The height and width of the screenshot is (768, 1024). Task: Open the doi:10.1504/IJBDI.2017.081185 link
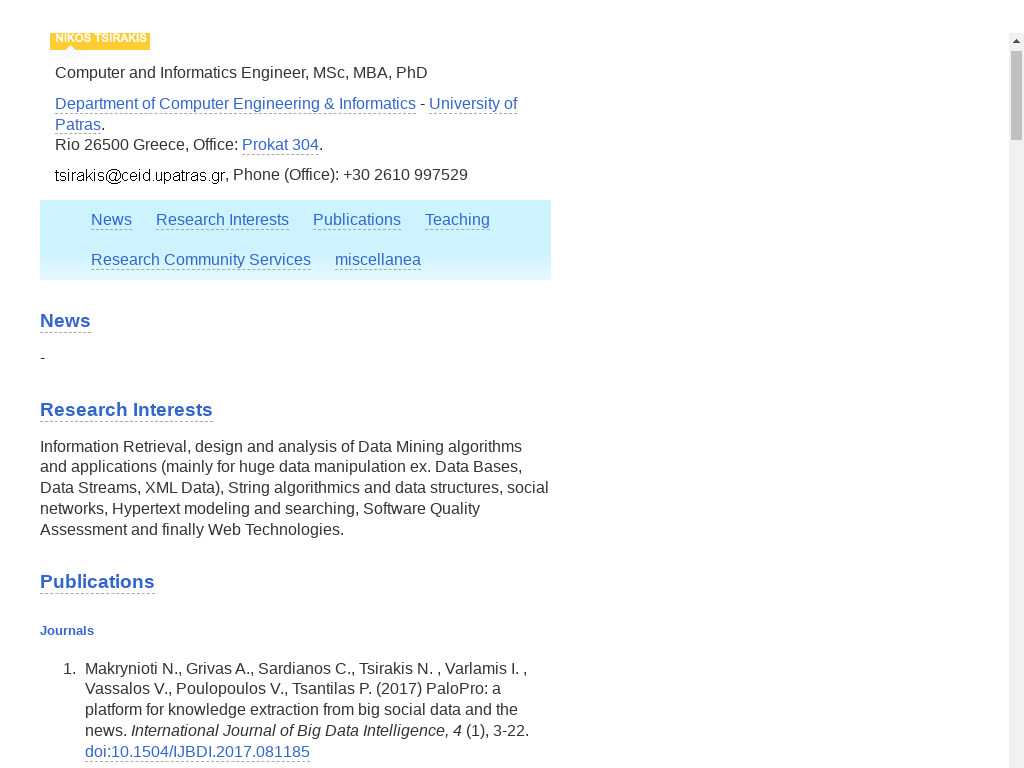click(x=197, y=752)
